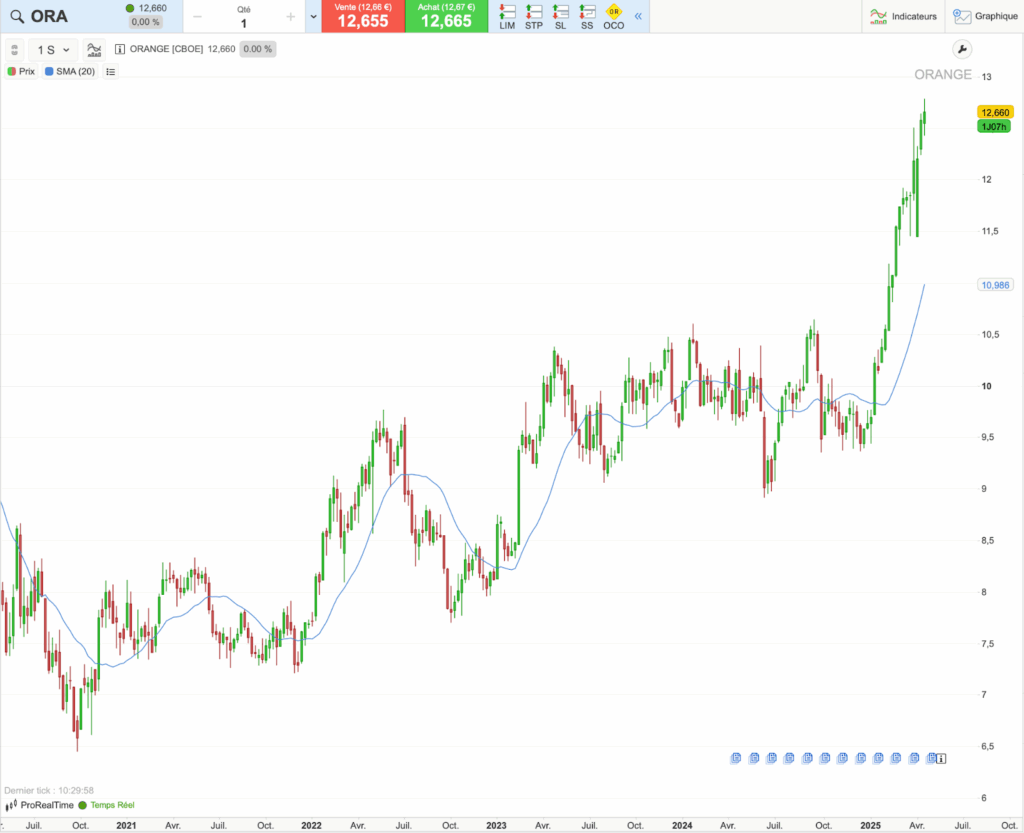The height and width of the screenshot is (833, 1024).
Task: Decrease order quantity with the minus button
Action: tap(197, 17)
